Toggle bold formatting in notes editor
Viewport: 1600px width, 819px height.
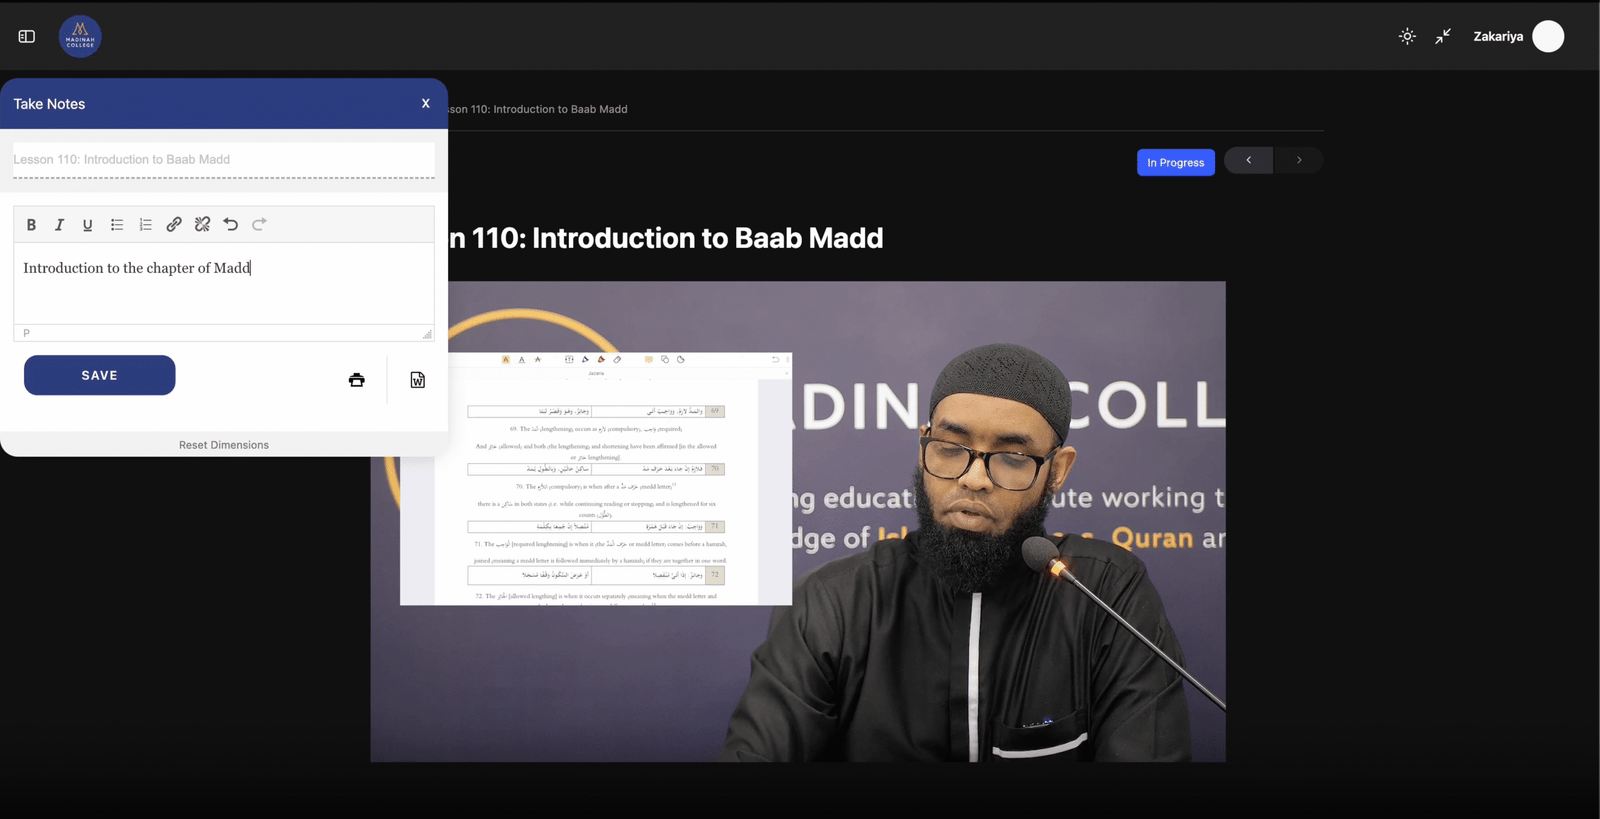(x=31, y=225)
